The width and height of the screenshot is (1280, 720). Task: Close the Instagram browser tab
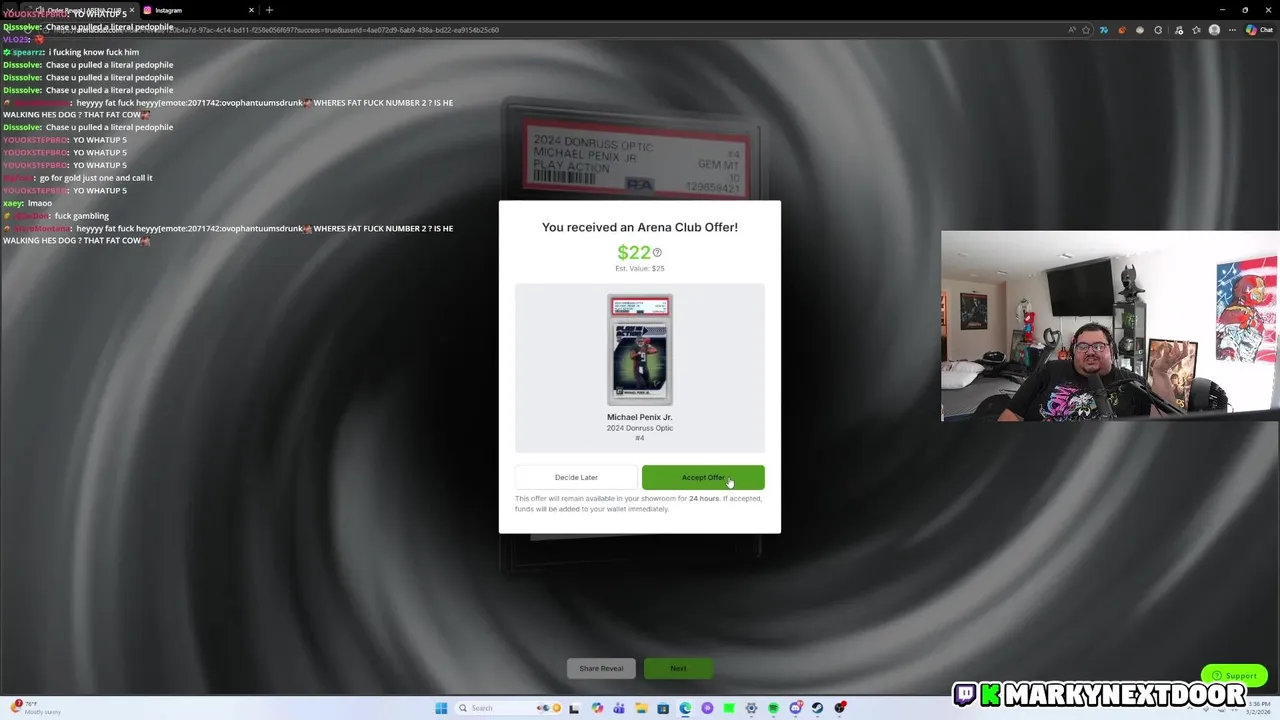(251, 10)
